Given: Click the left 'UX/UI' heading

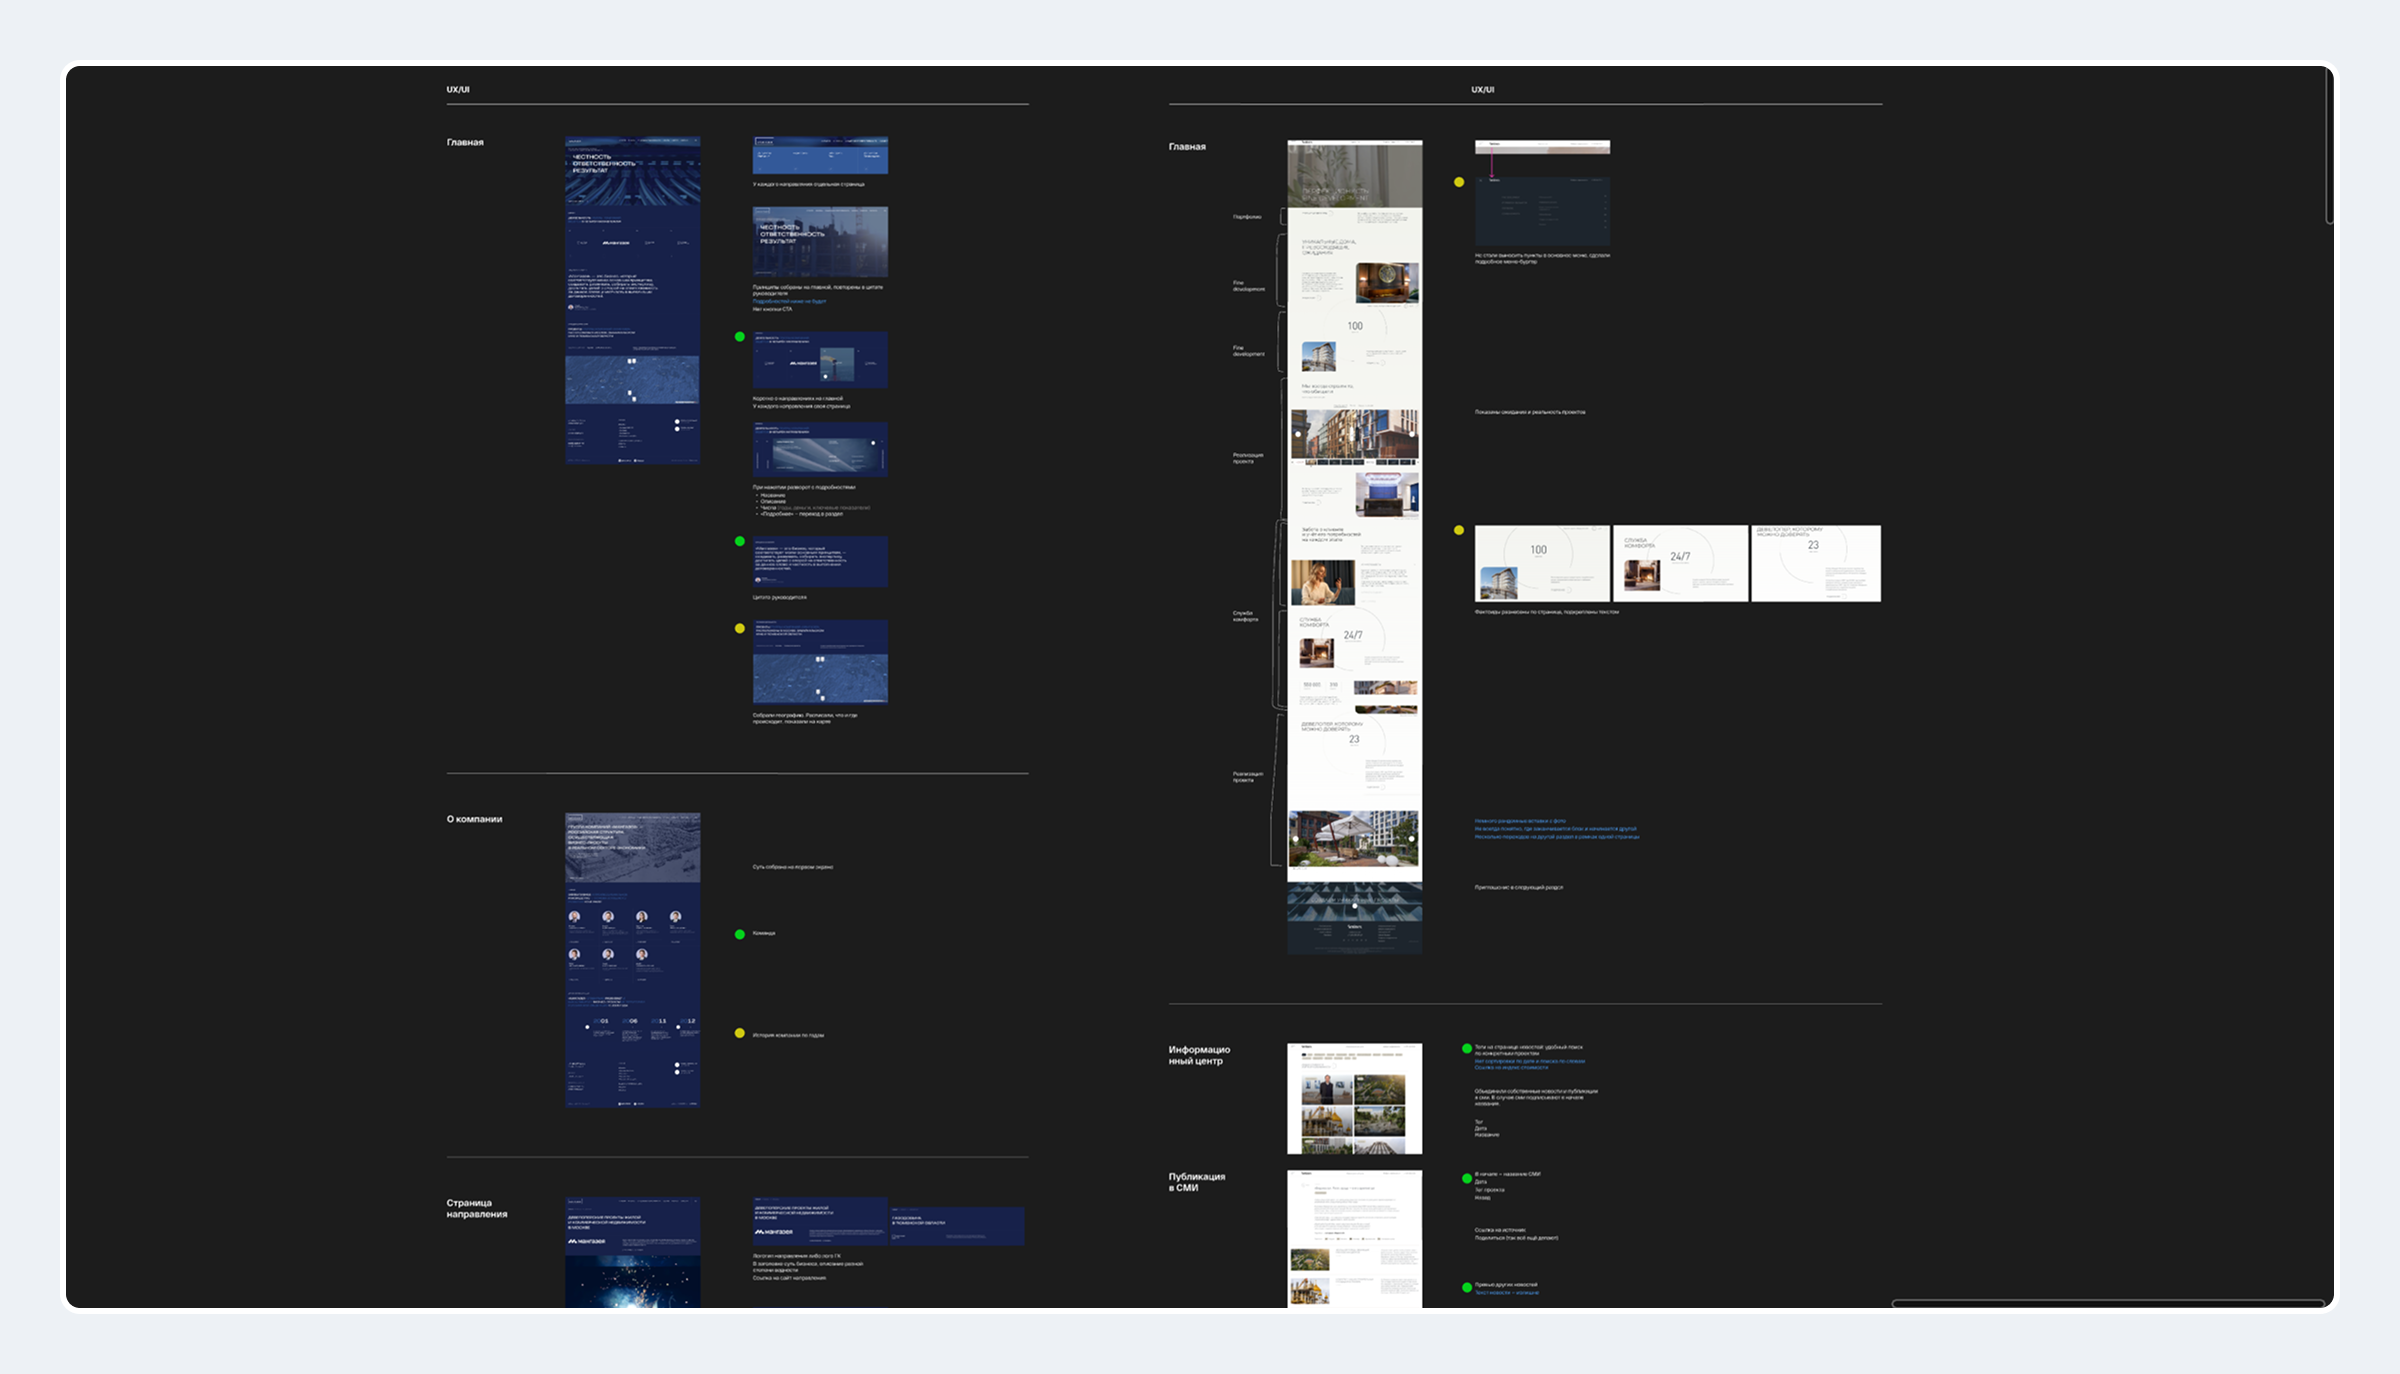Looking at the screenshot, I should [x=458, y=89].
